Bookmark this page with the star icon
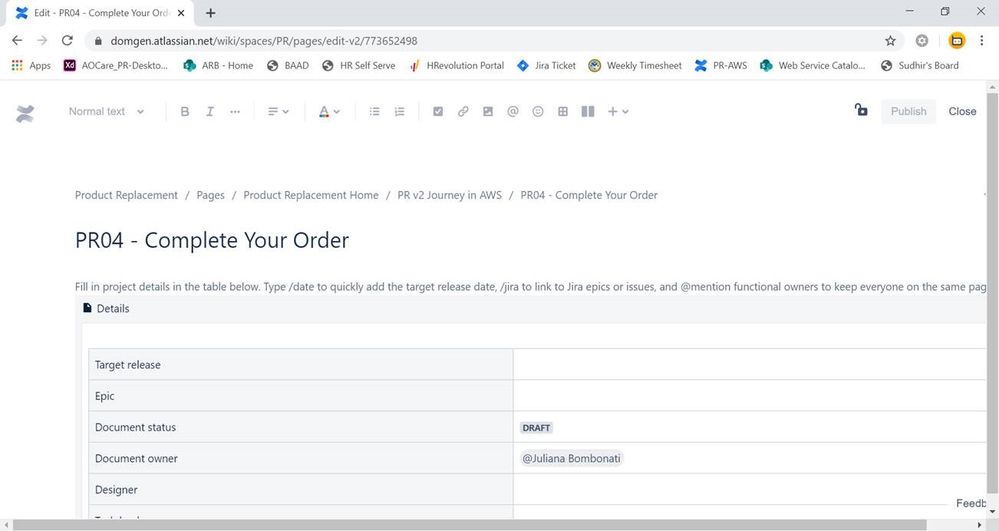 [890, 41]
